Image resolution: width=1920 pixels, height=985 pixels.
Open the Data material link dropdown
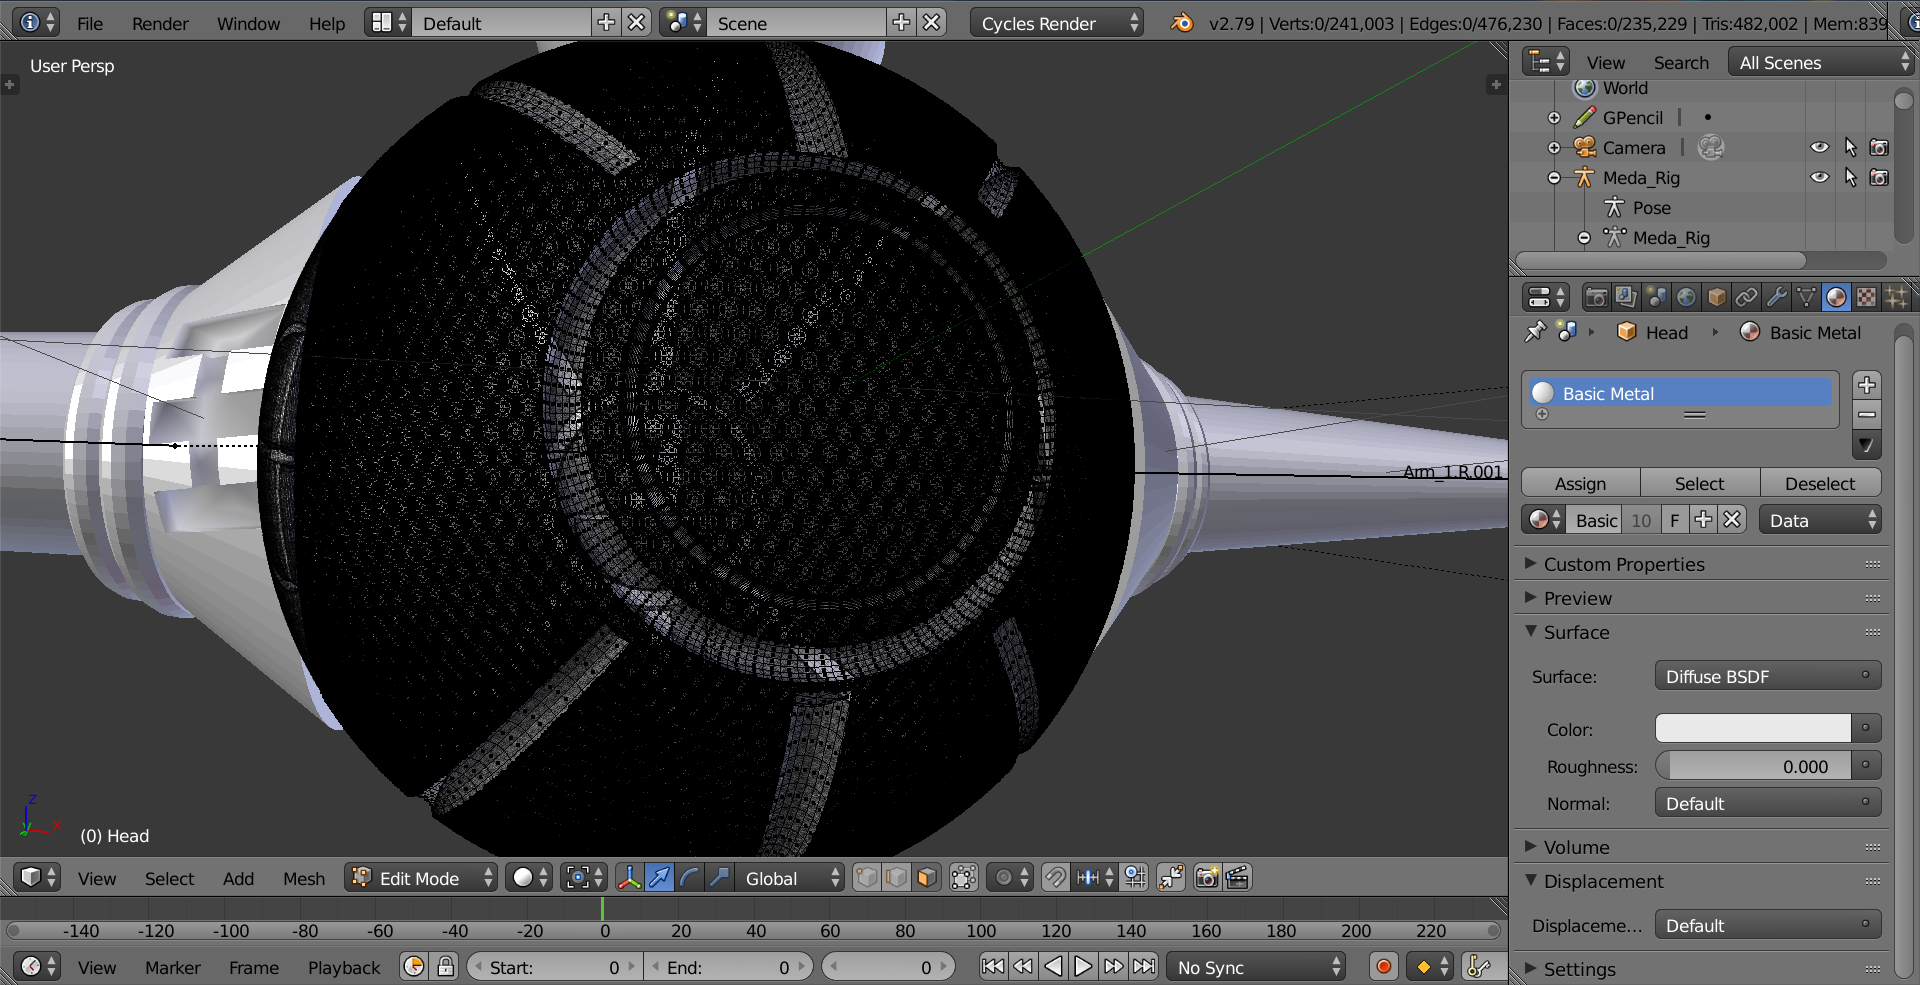point(1820,520)
